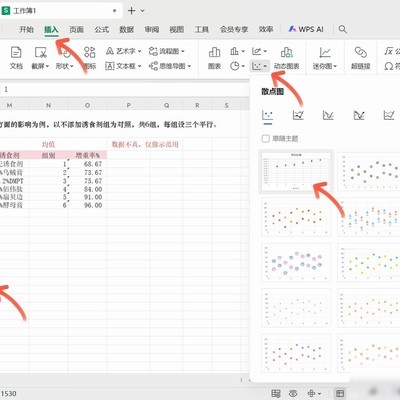The height and width of the screenshot is (400, 400).
Task: Select fifth scatter subtype, straight lines only
Action: pyautogui.click(x=389, y=115)
